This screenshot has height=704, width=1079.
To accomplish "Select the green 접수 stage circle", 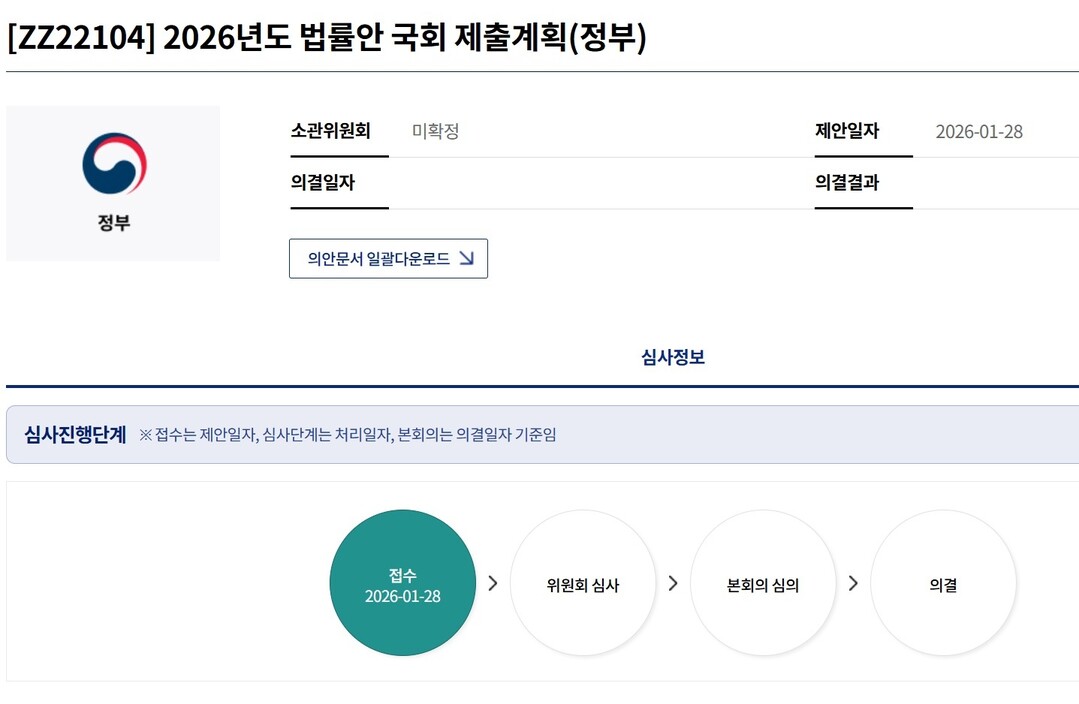I will pyautogui.click(x=402, y=584).
